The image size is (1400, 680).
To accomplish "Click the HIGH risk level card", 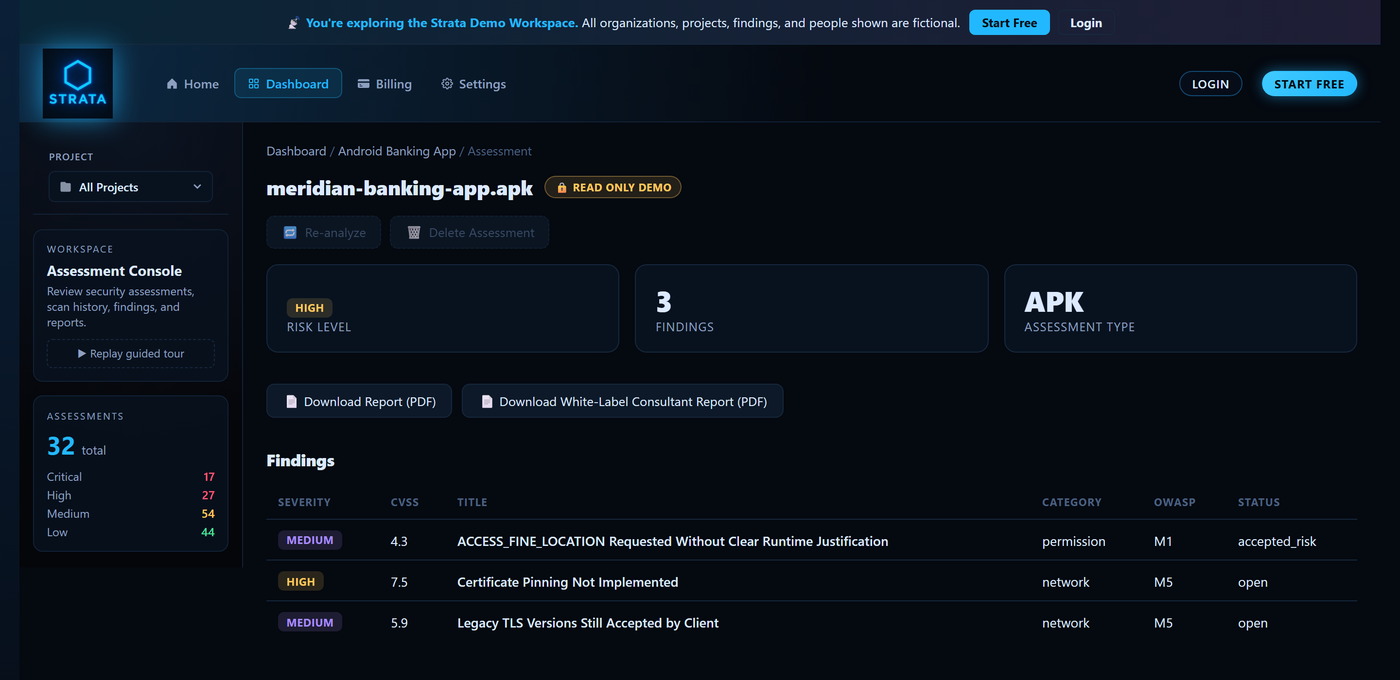I will (x=443, y=308).
